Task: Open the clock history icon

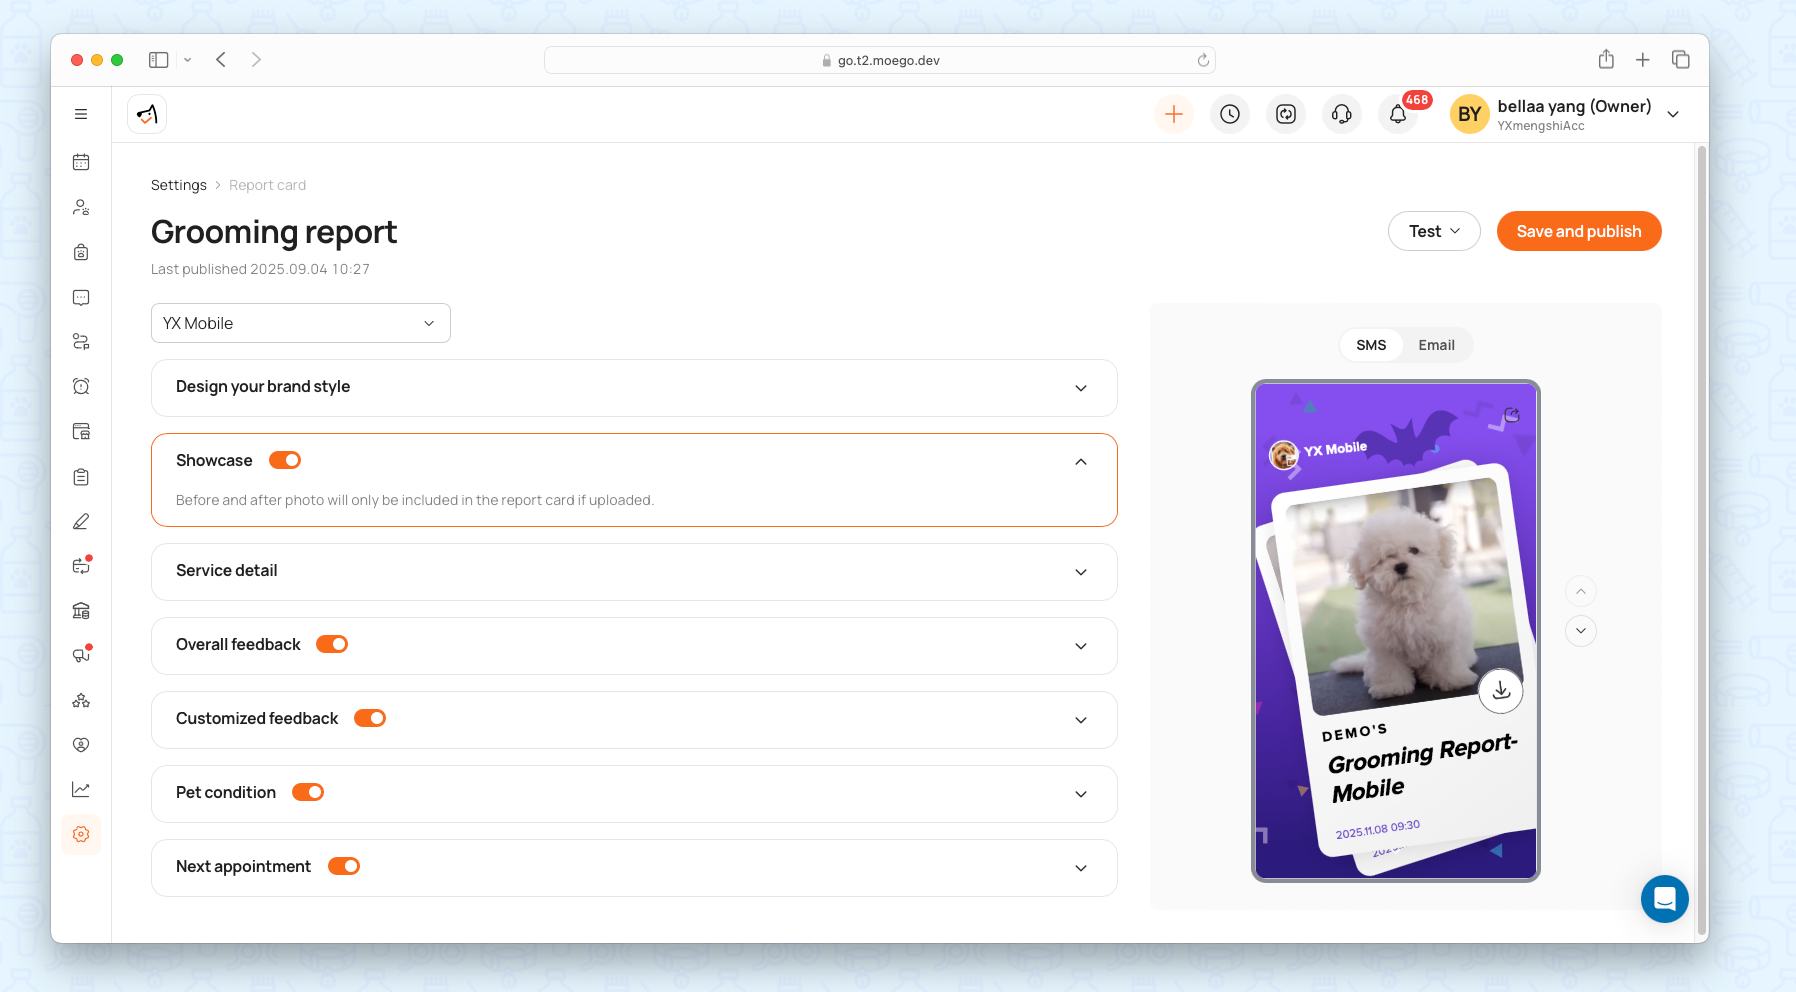Action: (1230, 114)
